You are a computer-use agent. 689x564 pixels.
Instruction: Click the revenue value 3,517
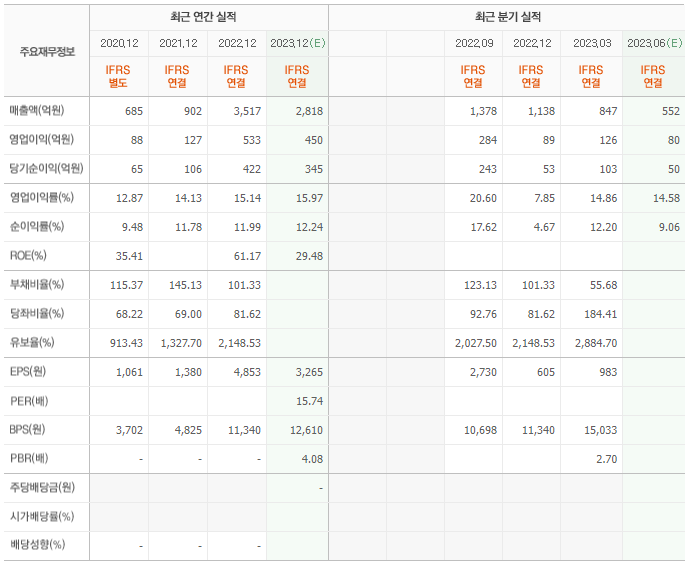point(247,111)
